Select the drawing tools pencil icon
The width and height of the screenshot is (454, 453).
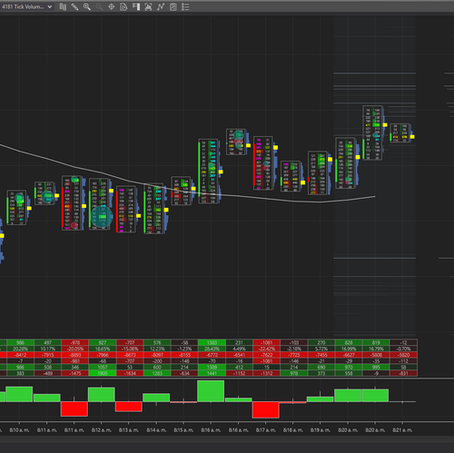[75, 7]
